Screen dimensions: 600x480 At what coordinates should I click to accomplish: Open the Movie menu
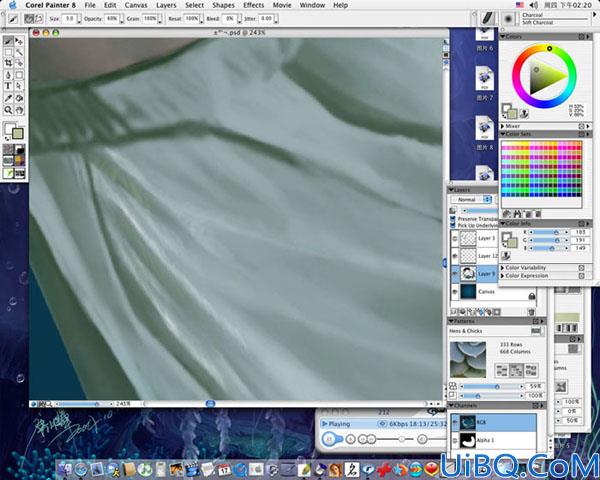[282, 5]
